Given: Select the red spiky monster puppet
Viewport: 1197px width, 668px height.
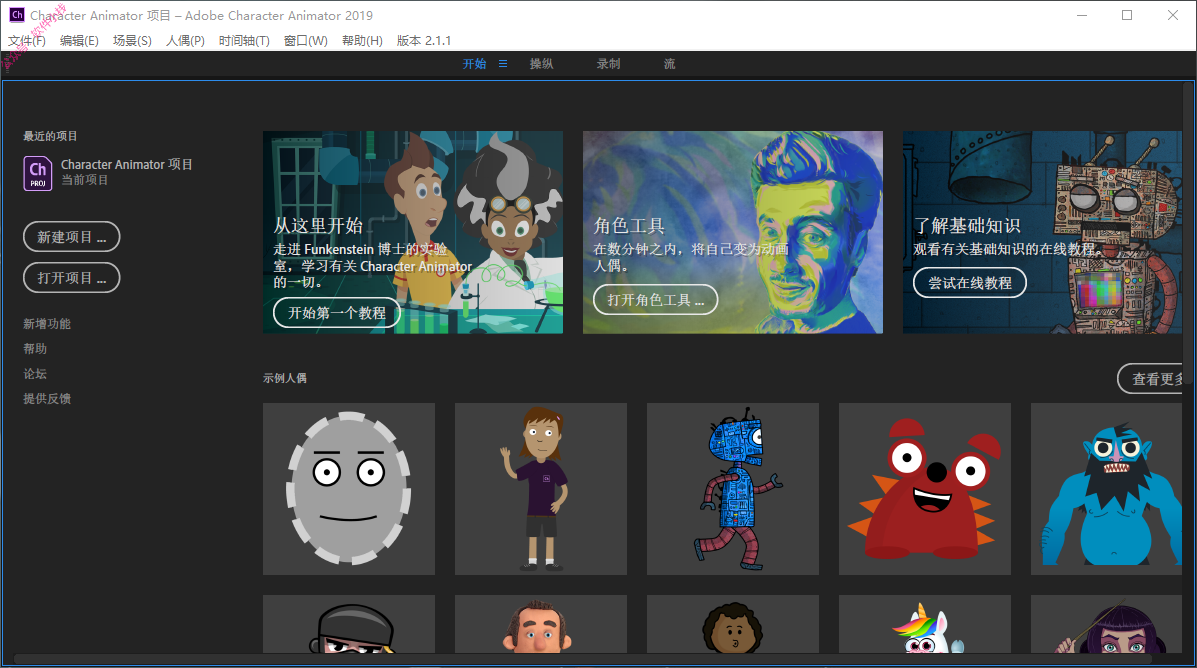Looking at the screenshot, I should (x=924, y=489).
